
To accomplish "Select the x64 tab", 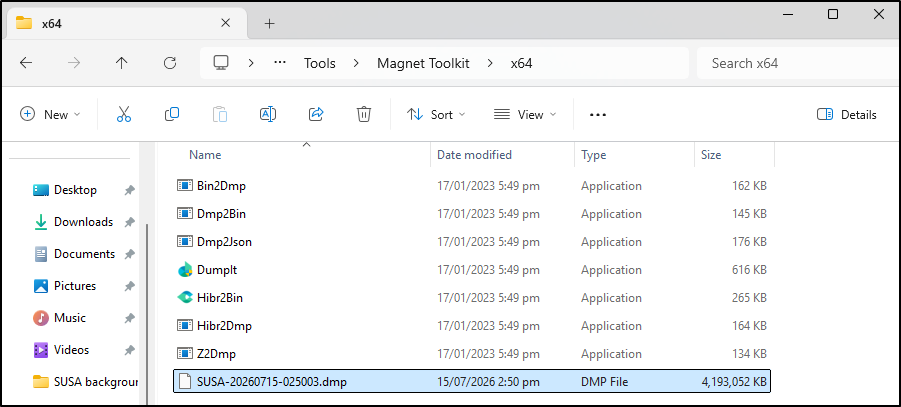I will pyautogui.click(x=124, y=23).
